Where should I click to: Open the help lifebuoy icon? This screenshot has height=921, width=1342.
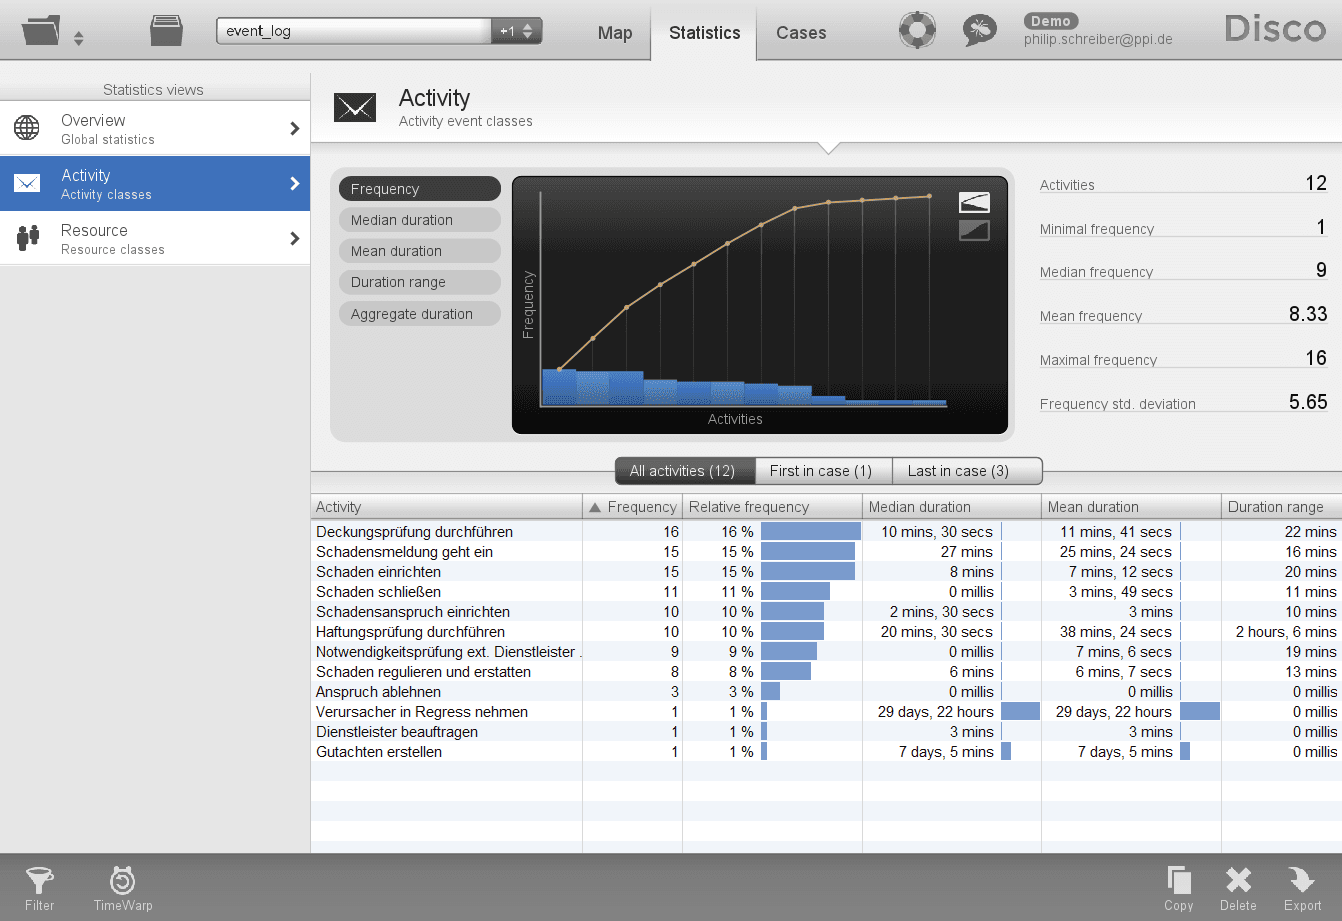(916, 30)
